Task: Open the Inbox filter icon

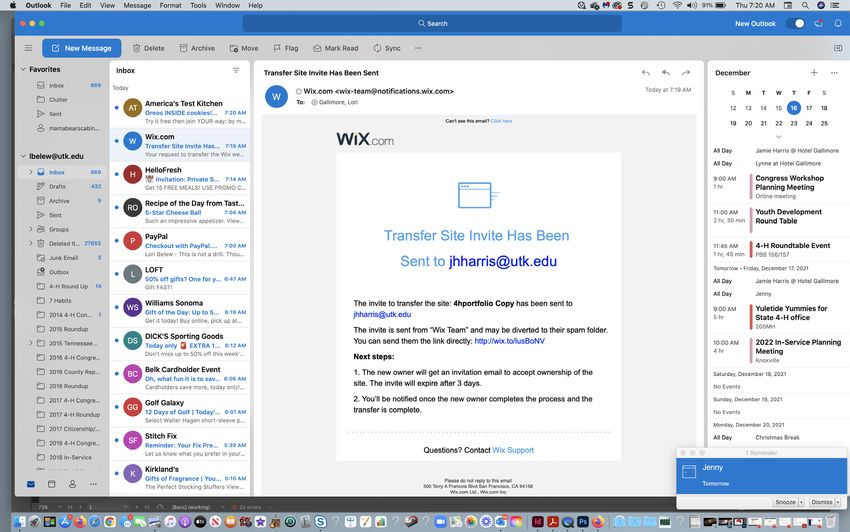Action: (x=236, y=70)
